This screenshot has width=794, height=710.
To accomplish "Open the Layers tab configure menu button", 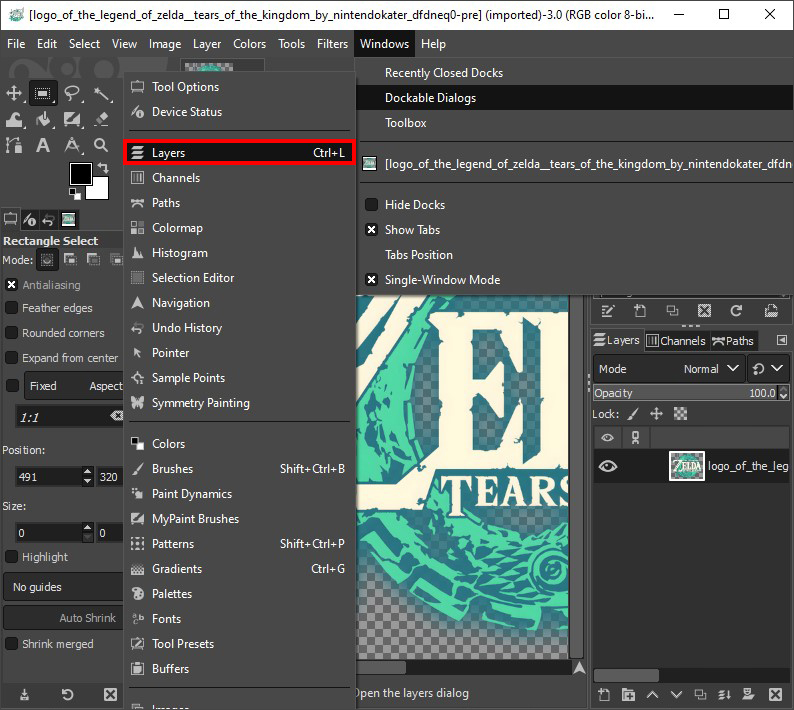I will click(781, 340).
